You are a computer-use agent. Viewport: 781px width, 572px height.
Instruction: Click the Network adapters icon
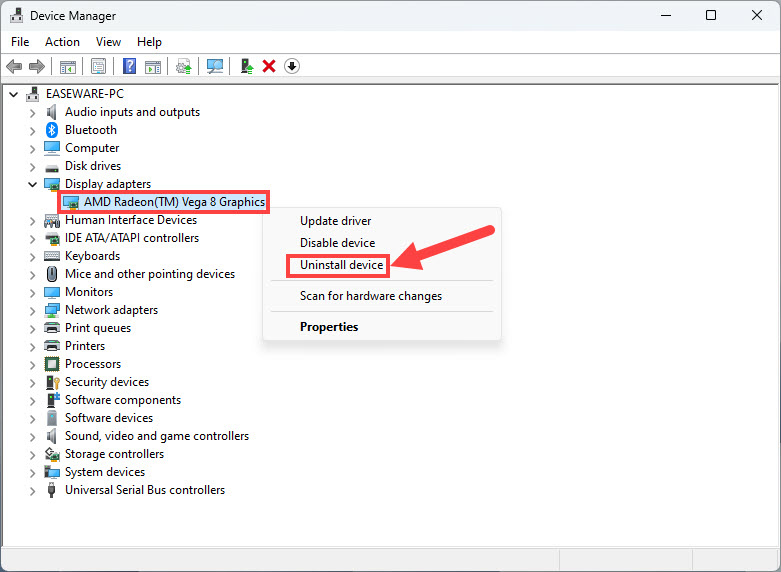[x=52, y=310]
